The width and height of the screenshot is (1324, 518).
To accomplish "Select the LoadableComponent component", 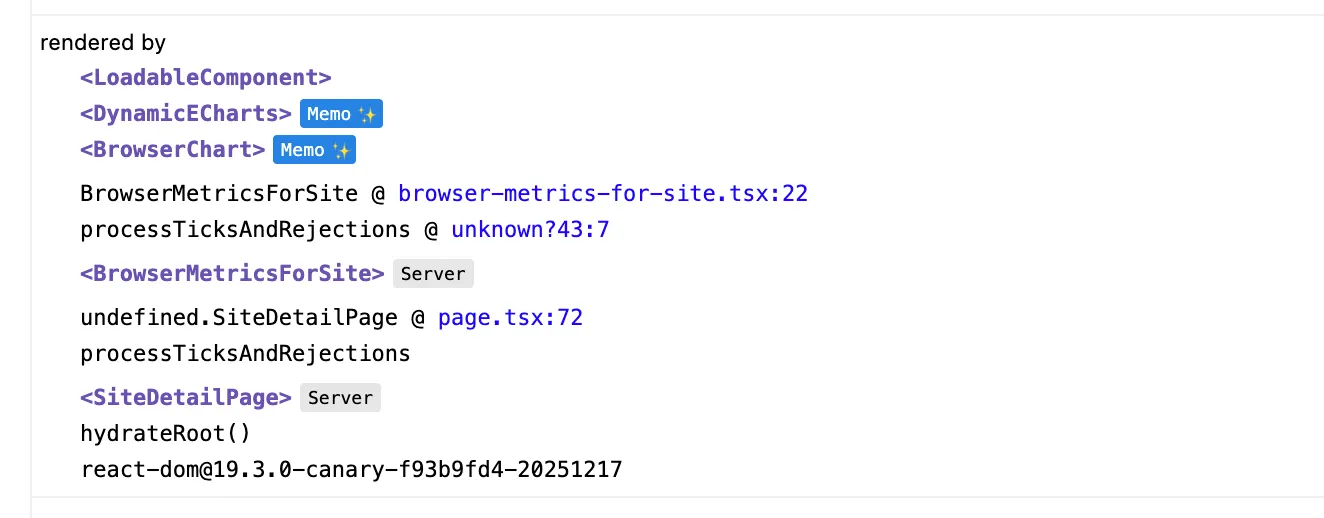I will click(x=206, y=77).
